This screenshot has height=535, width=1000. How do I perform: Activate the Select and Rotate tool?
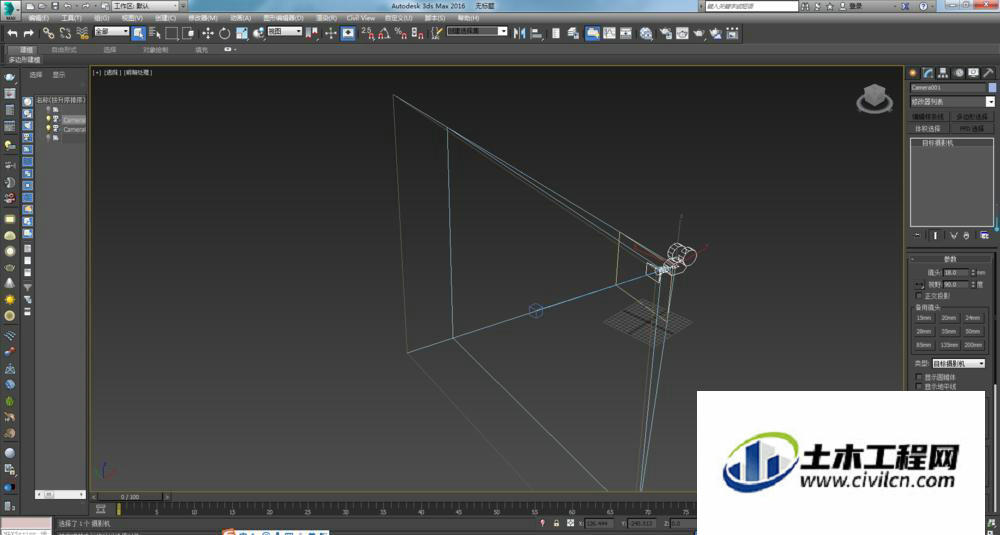(x=224, y=33)
